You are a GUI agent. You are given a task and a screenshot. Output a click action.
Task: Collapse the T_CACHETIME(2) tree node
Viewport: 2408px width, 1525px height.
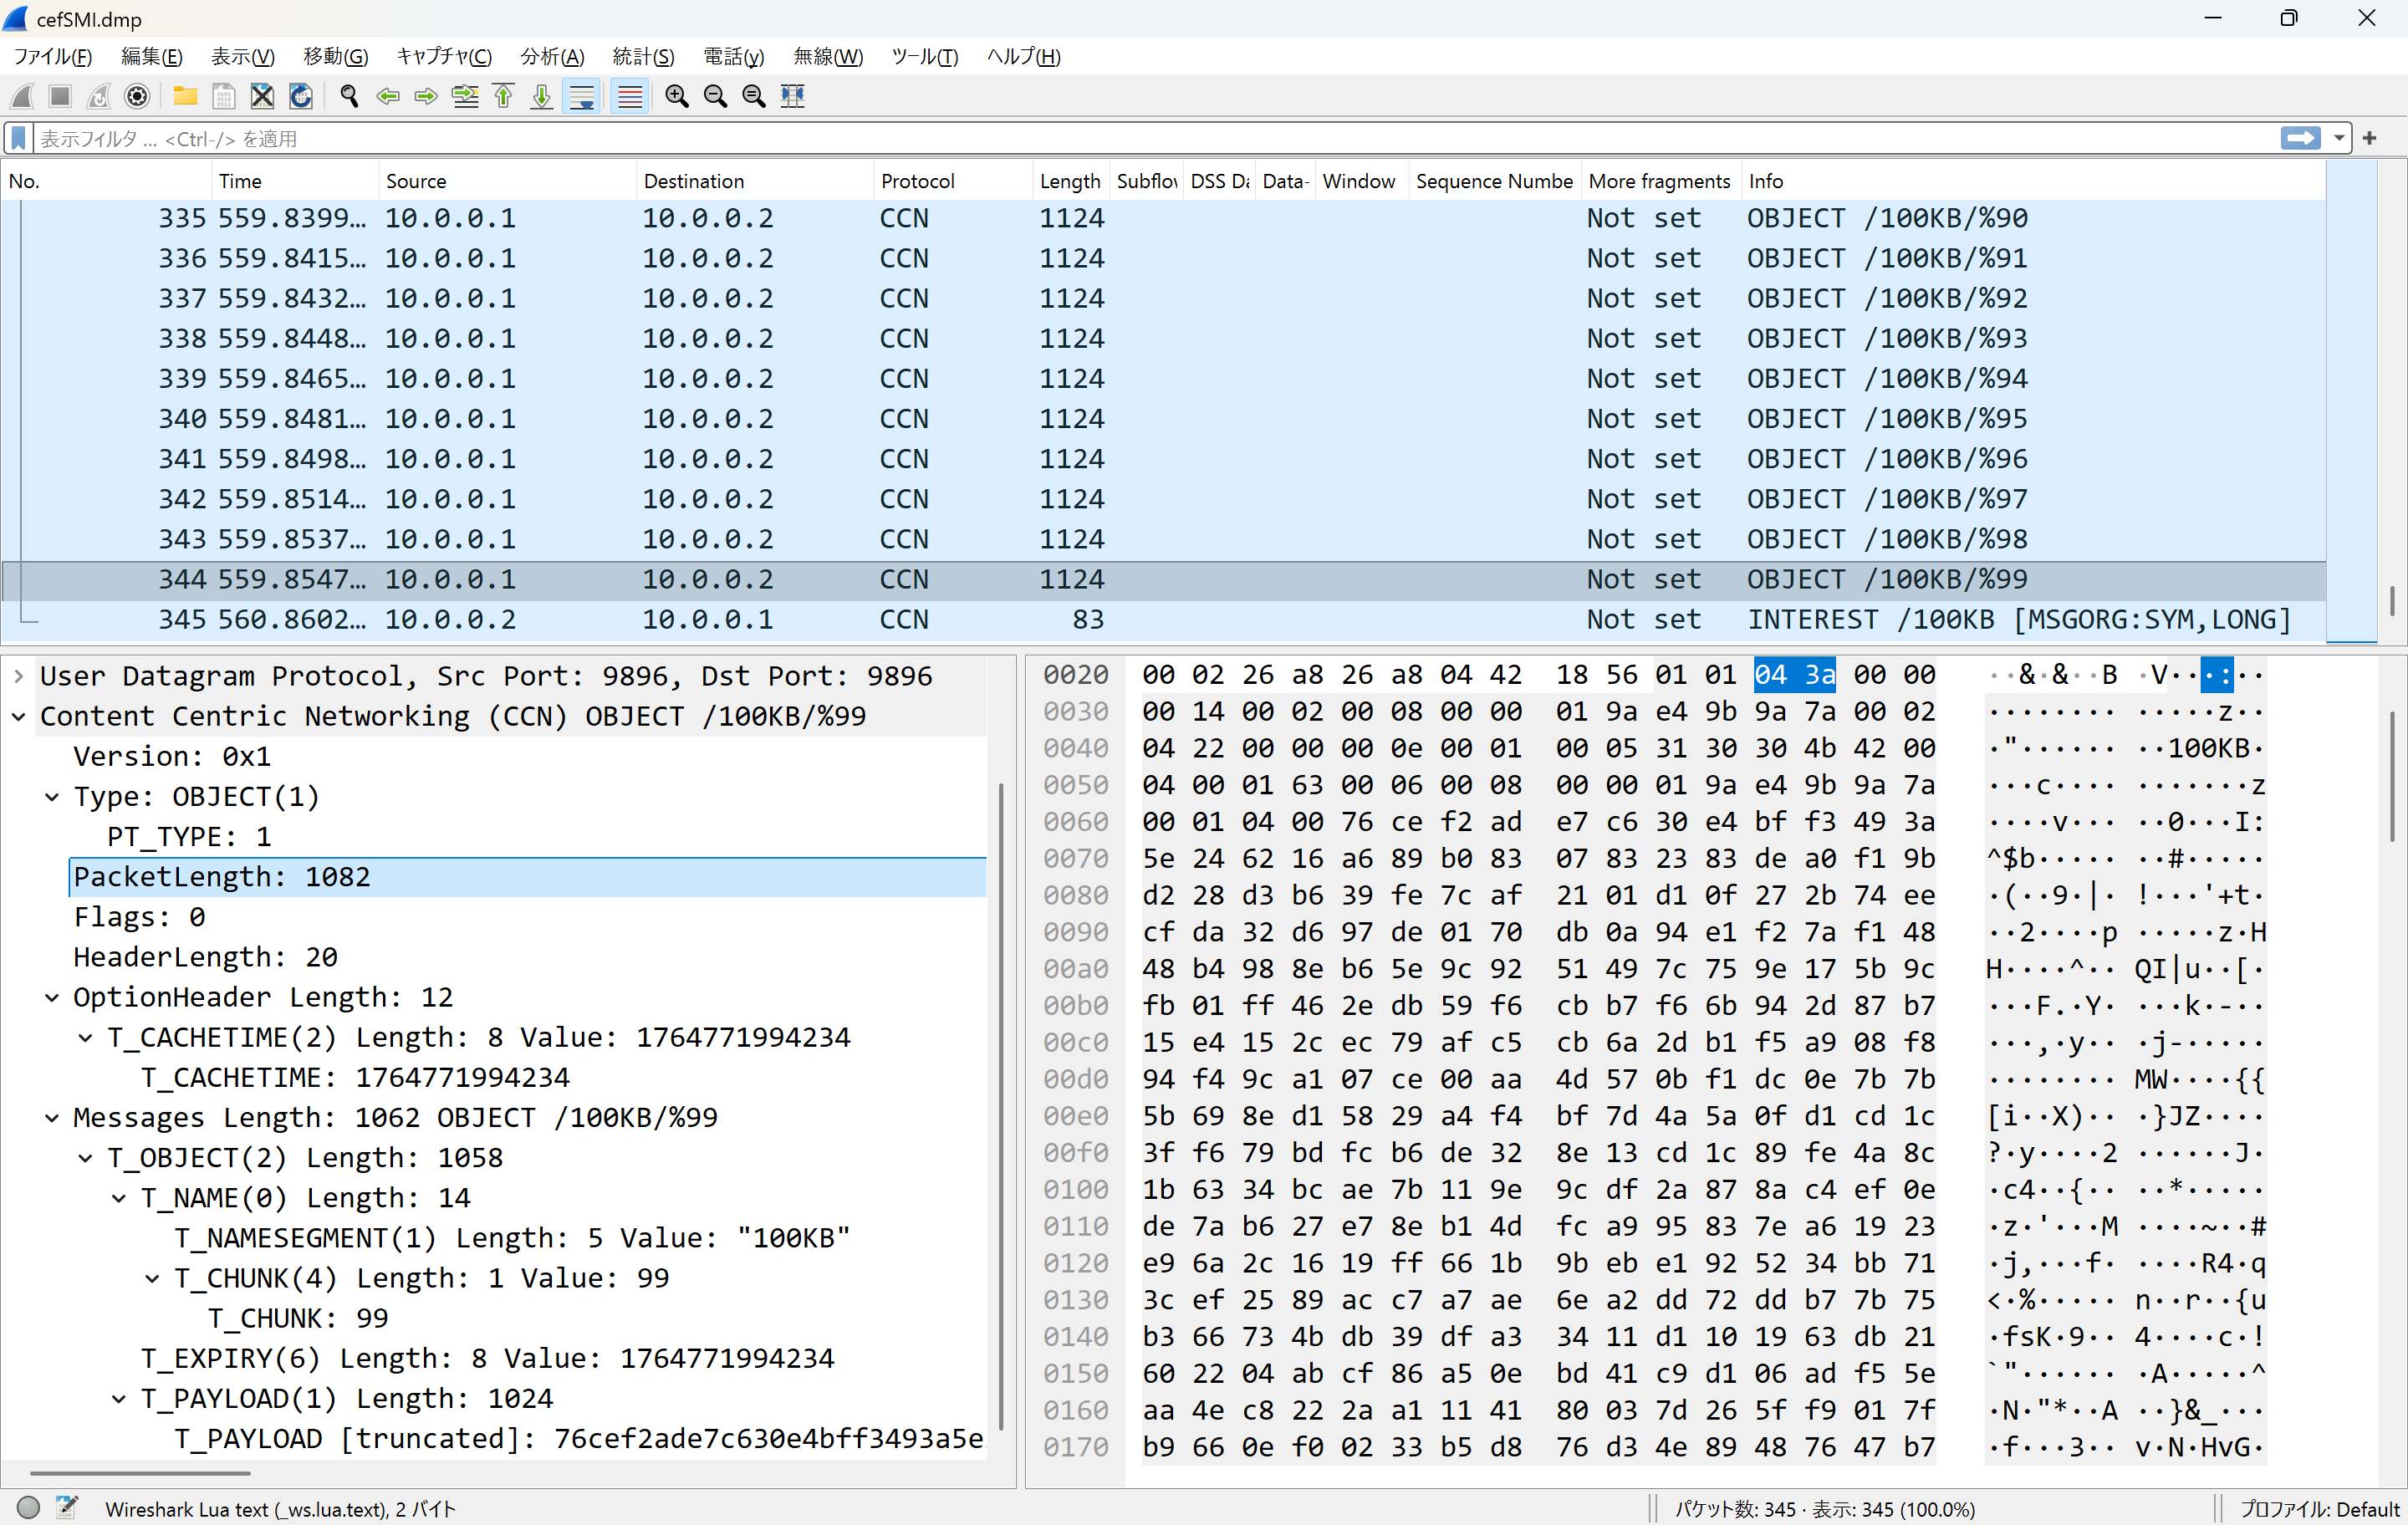click(x=86, y=1038)
